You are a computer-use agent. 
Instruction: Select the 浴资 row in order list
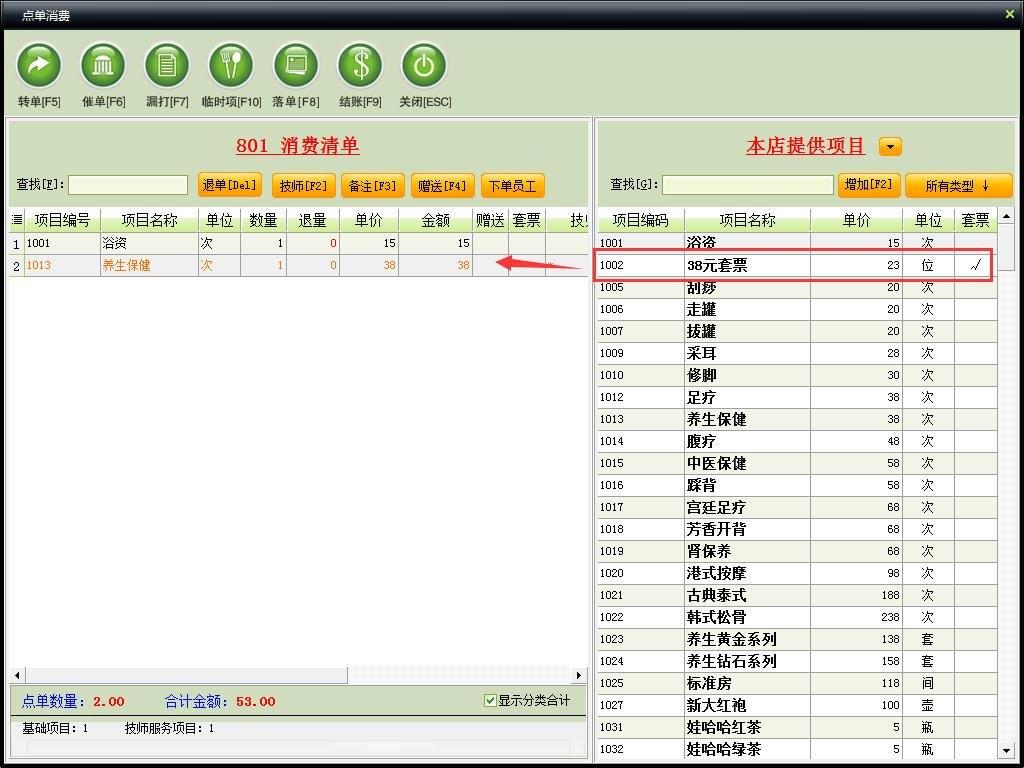point(298,243)
